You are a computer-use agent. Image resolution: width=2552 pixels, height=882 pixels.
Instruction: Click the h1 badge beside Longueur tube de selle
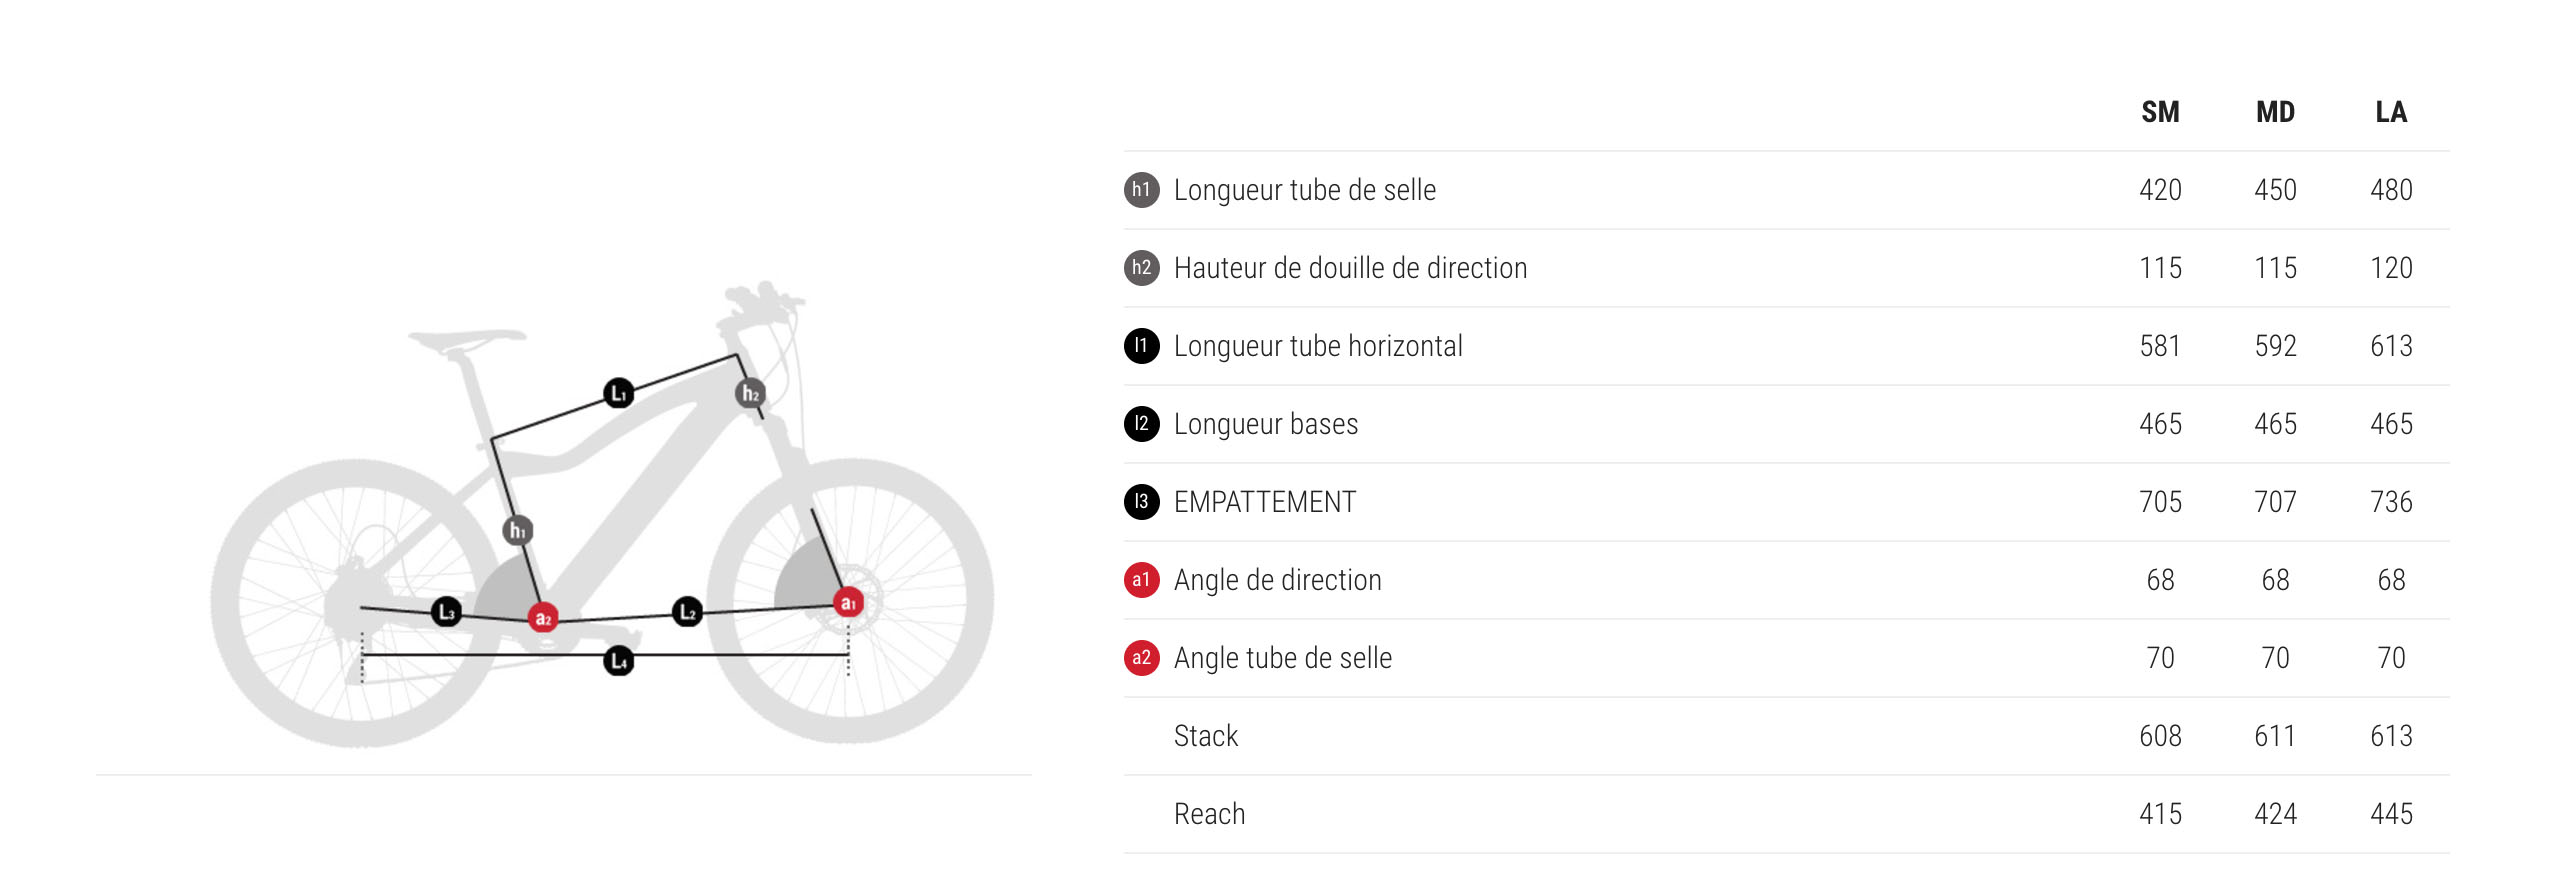1141,190
